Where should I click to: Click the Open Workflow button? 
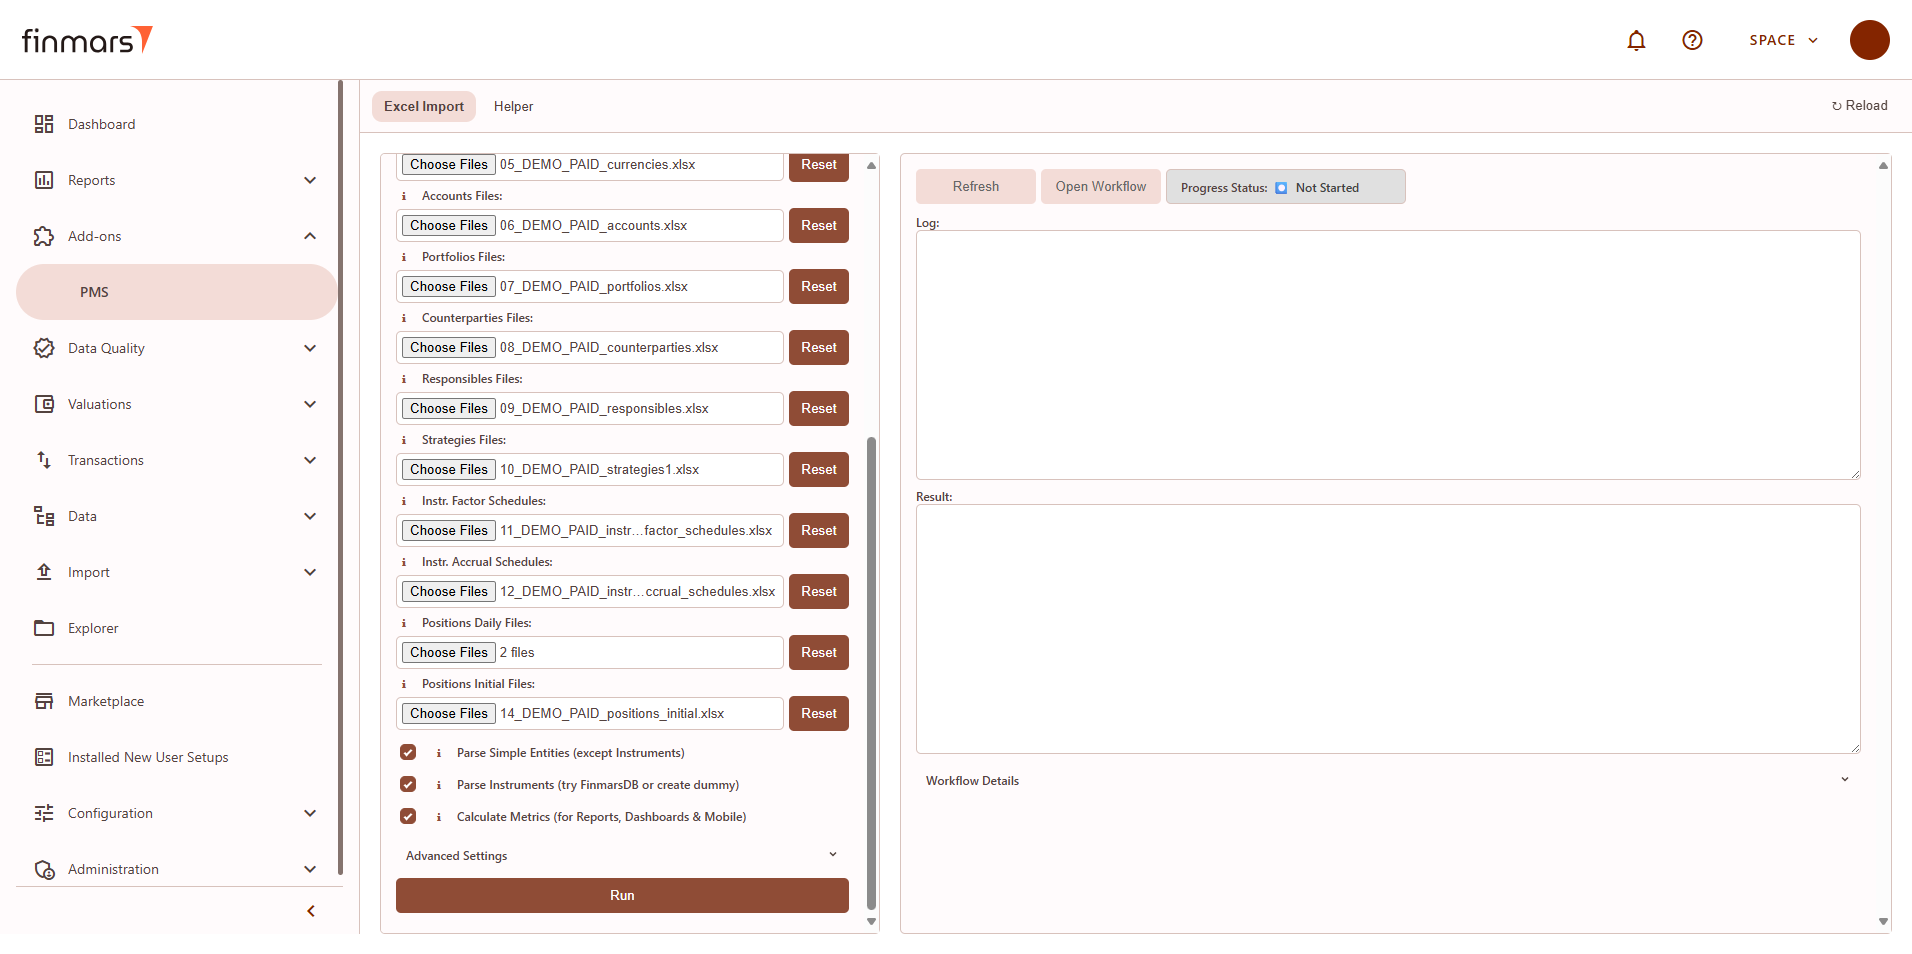coord(1101,186)
